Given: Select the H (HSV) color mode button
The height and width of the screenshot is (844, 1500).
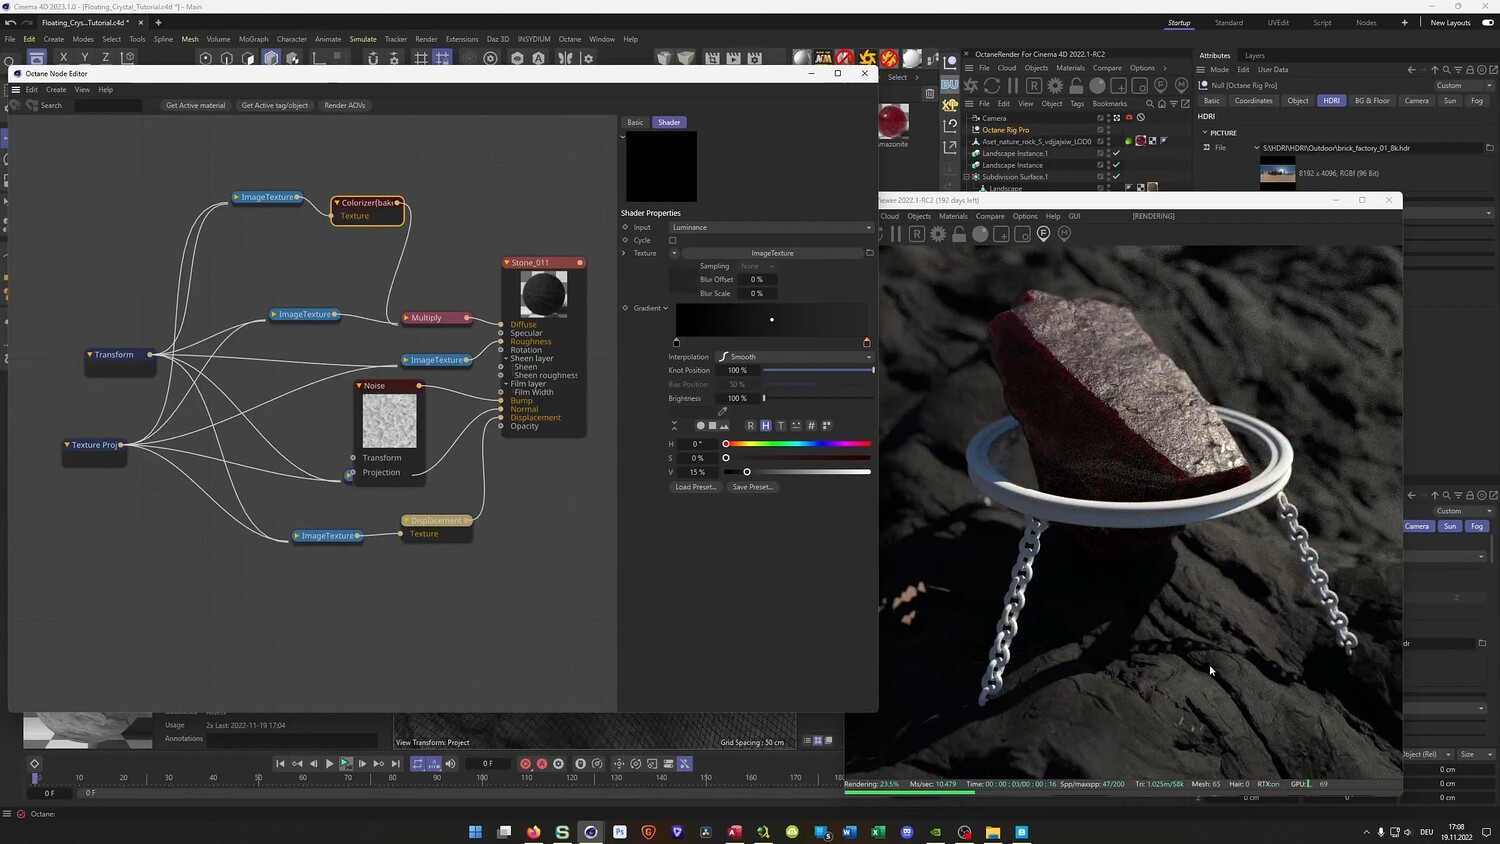Looking at the screenshot, I should [766, 426].
